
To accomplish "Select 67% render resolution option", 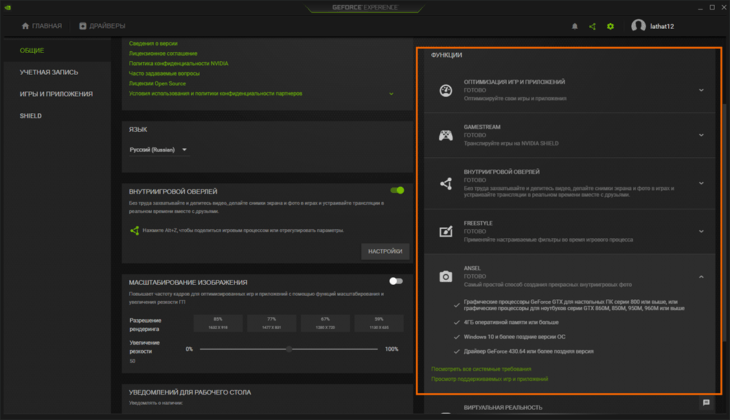I will (325, 323).
